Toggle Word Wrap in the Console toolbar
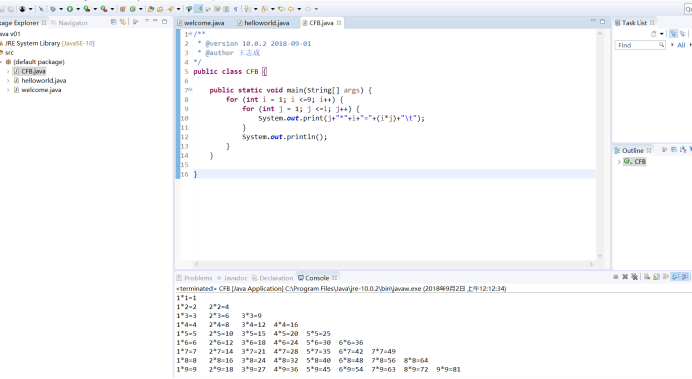Screen dimensions: 692x379 (666, 277)
